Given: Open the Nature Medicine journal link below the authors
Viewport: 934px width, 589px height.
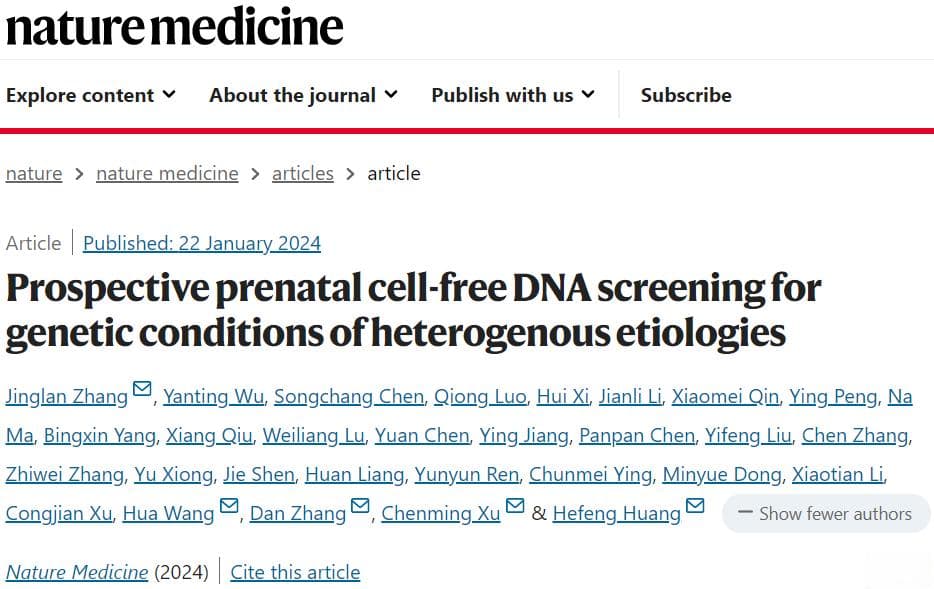Looking at the screenshot, I should tap(77, 572).
